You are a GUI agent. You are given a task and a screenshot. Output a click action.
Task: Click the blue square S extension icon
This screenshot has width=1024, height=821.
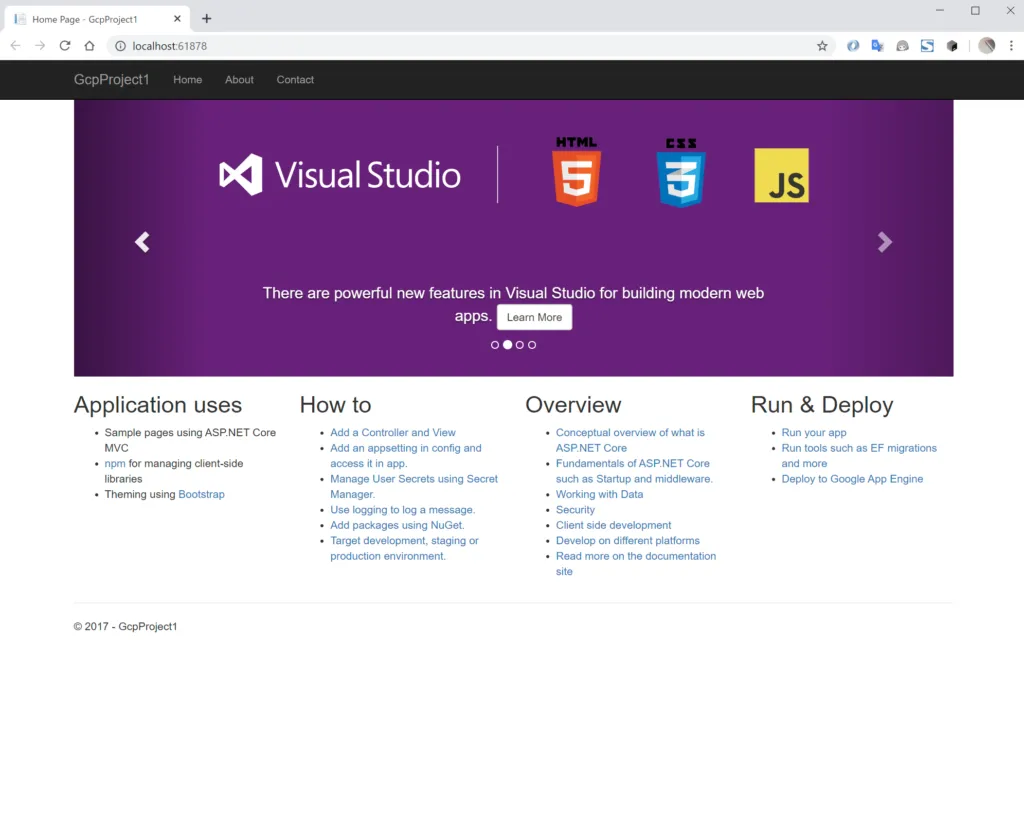(x=927, y=46)
